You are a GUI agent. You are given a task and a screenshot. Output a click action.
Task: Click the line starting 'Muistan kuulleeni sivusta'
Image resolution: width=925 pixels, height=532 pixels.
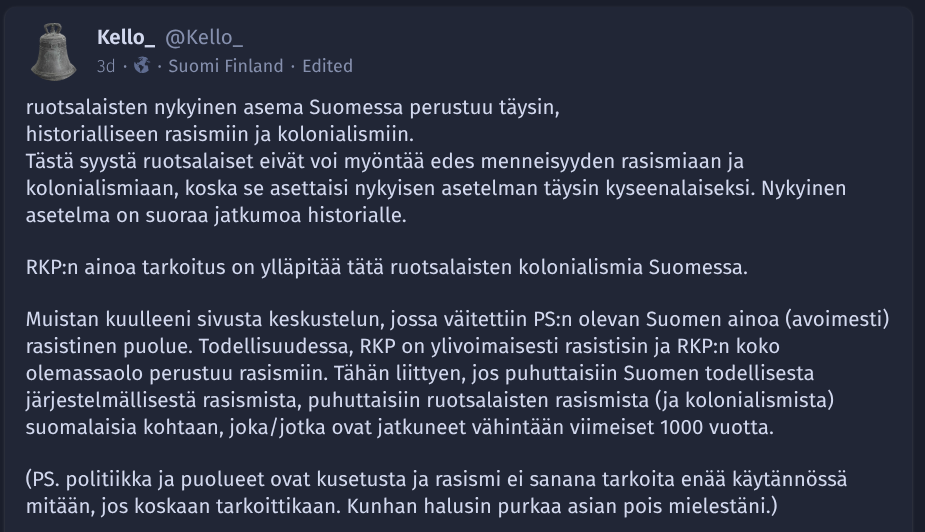click(458, 319)
